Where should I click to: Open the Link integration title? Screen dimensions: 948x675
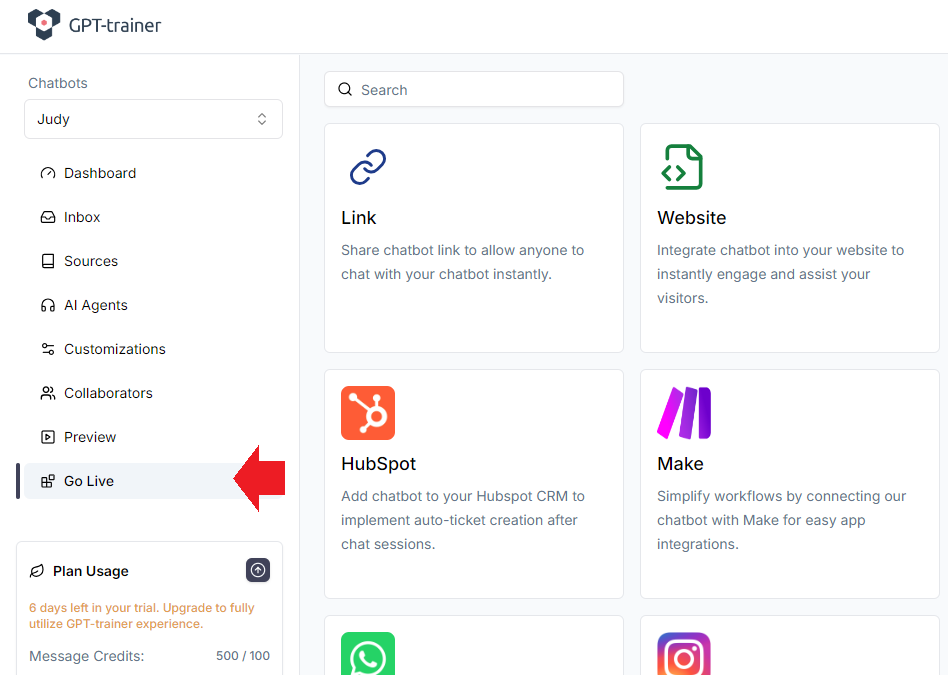[359, 218]
